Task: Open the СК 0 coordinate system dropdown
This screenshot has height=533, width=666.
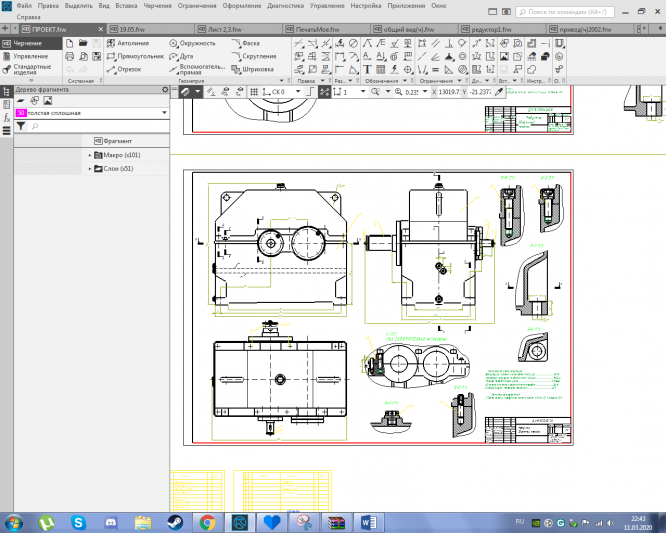Action: coord(296,91)
